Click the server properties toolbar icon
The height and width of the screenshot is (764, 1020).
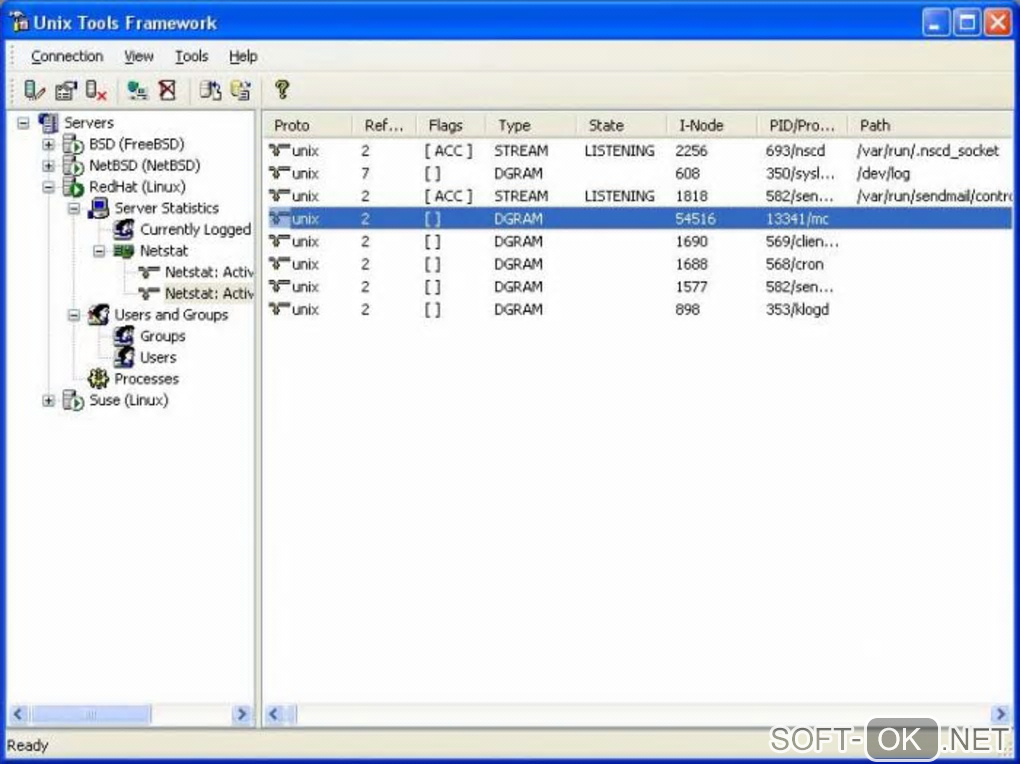66,90
